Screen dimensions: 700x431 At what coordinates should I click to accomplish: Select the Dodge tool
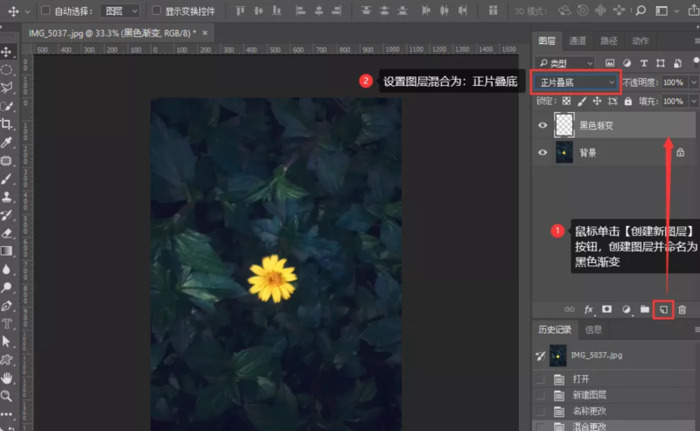6,287
